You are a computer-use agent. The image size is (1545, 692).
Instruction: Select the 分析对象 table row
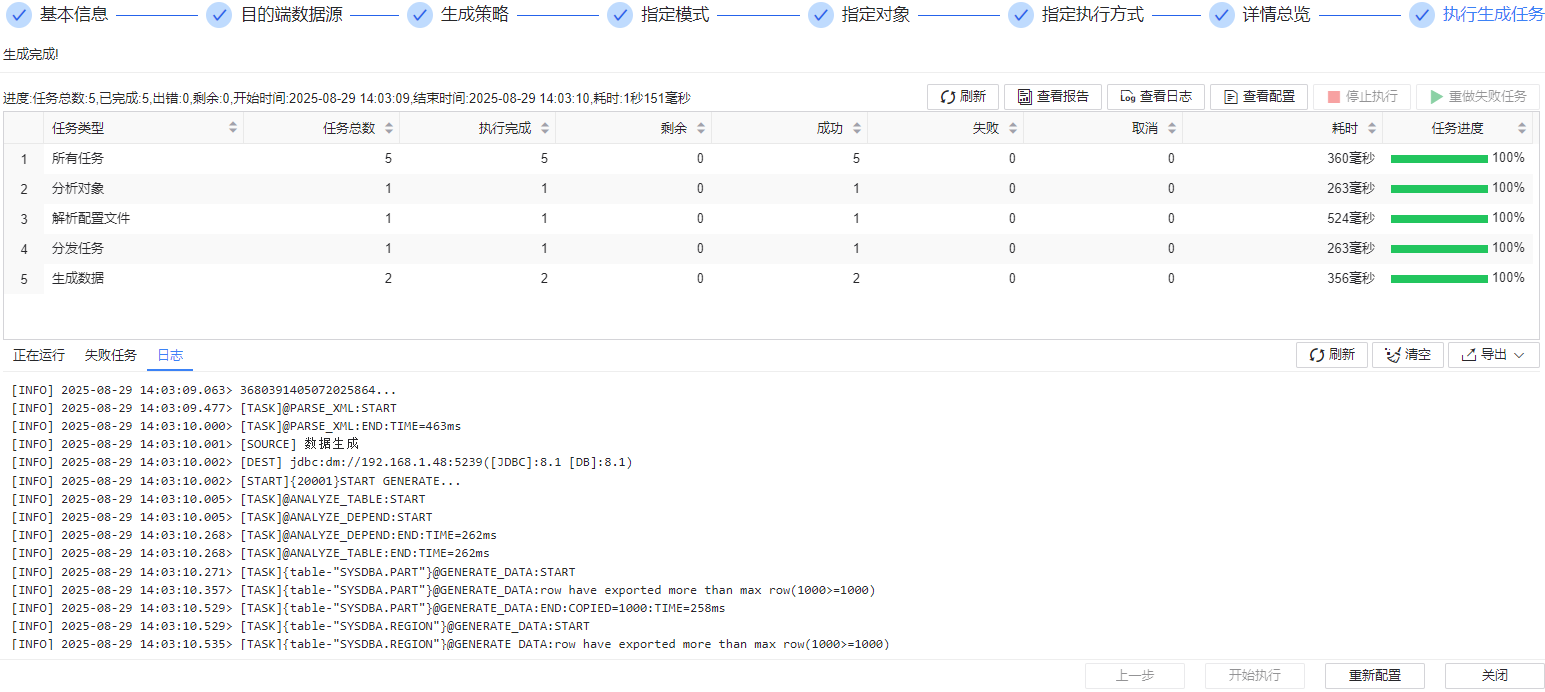coord(768,188)
